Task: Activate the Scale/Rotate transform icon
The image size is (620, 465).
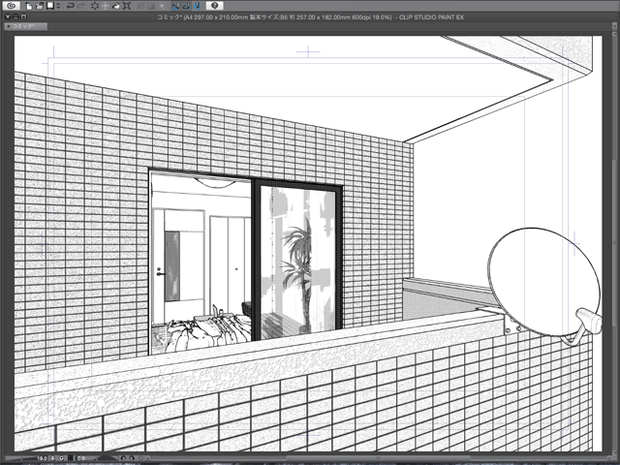Action: [127, 6]
